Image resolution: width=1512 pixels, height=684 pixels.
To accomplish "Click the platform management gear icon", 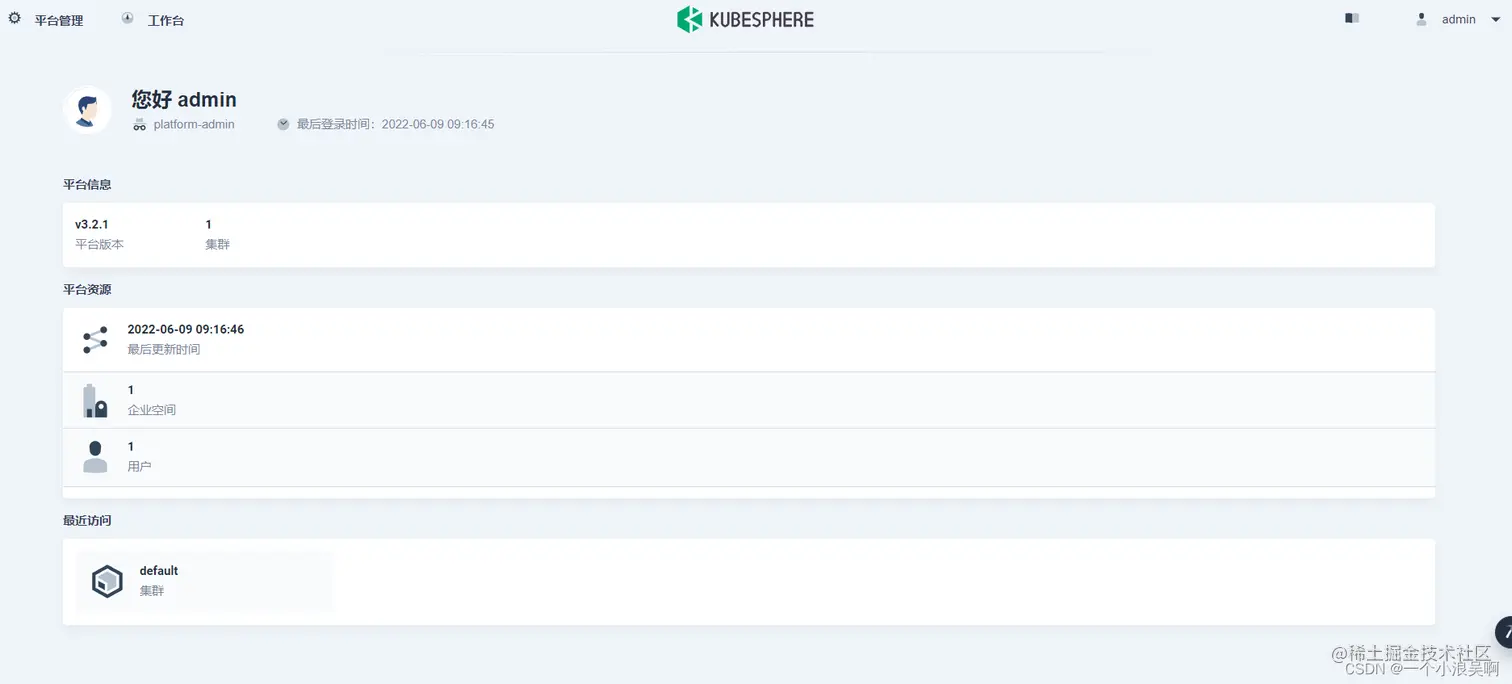I will pyautogui.click(x=14, y=18).
